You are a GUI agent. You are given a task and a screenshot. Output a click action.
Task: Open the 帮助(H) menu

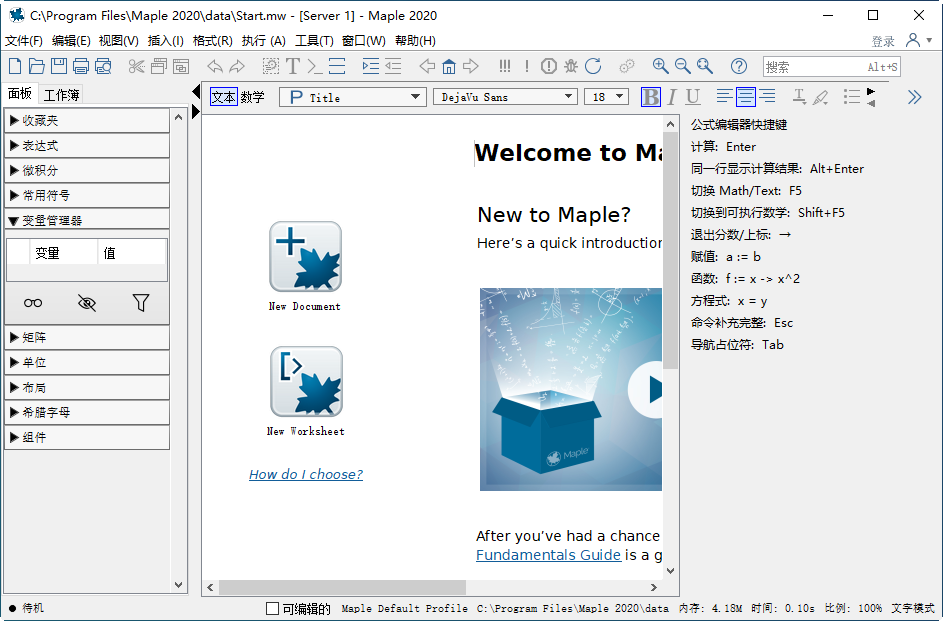click(415, 40)
